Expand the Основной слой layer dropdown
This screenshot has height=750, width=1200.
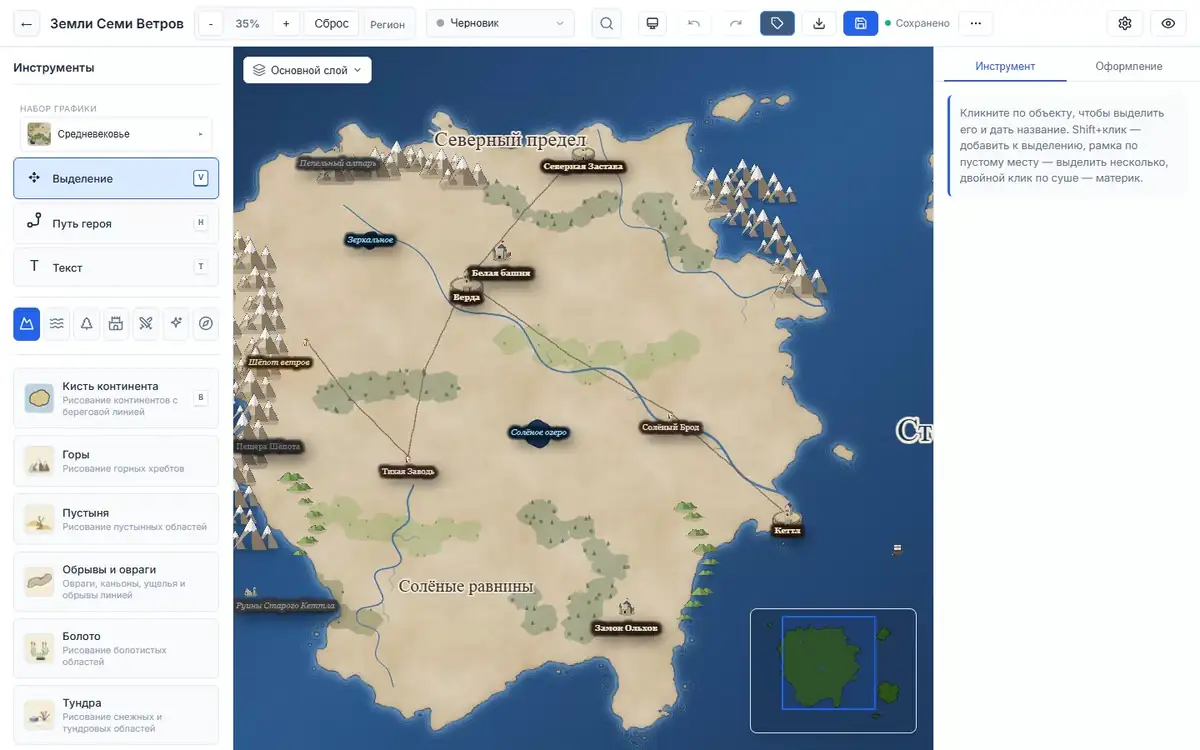[307, 70]
